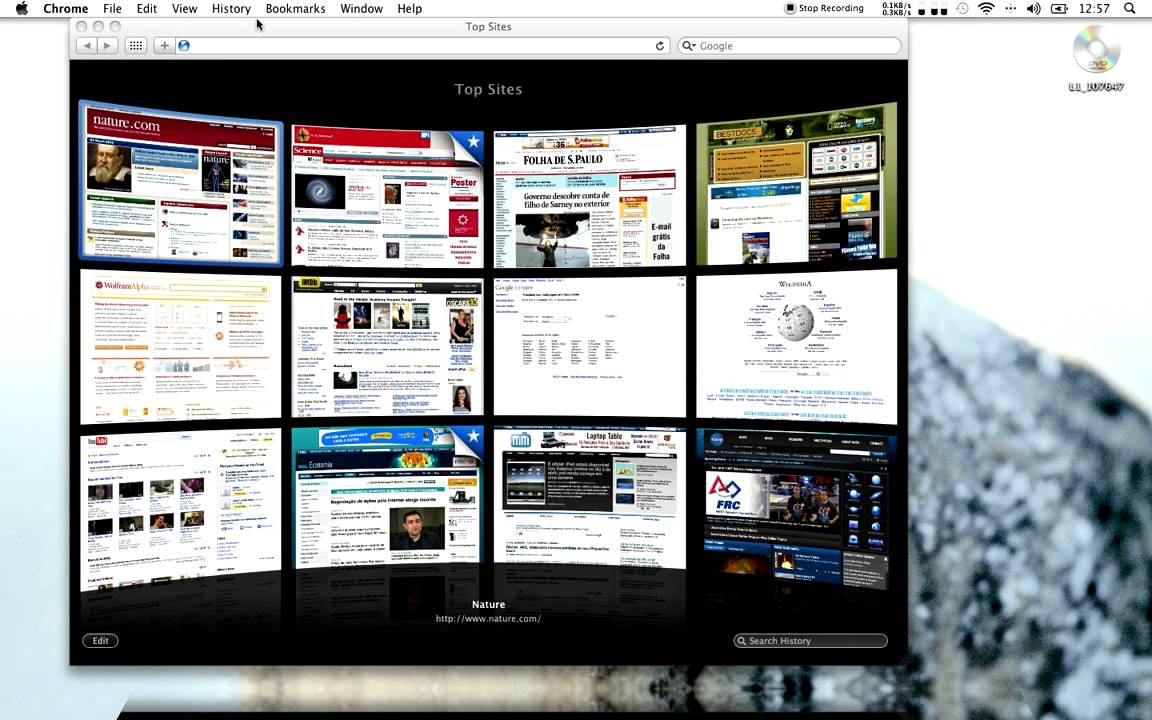Click the blue star corner on Economia thumbnail

(470, 439)
